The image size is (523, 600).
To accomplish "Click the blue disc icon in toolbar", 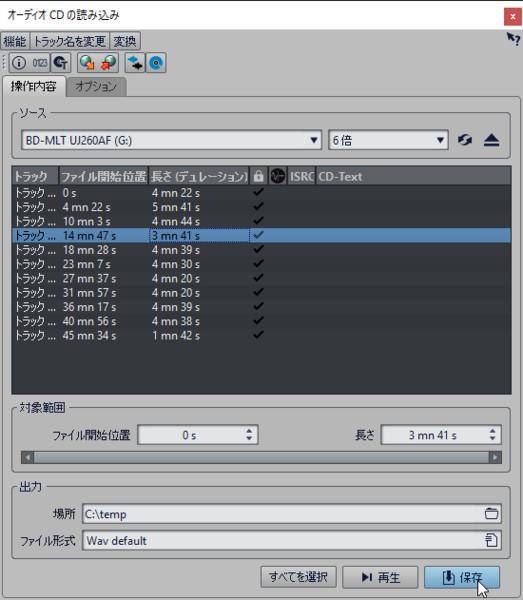I will (x=156, y=63).
